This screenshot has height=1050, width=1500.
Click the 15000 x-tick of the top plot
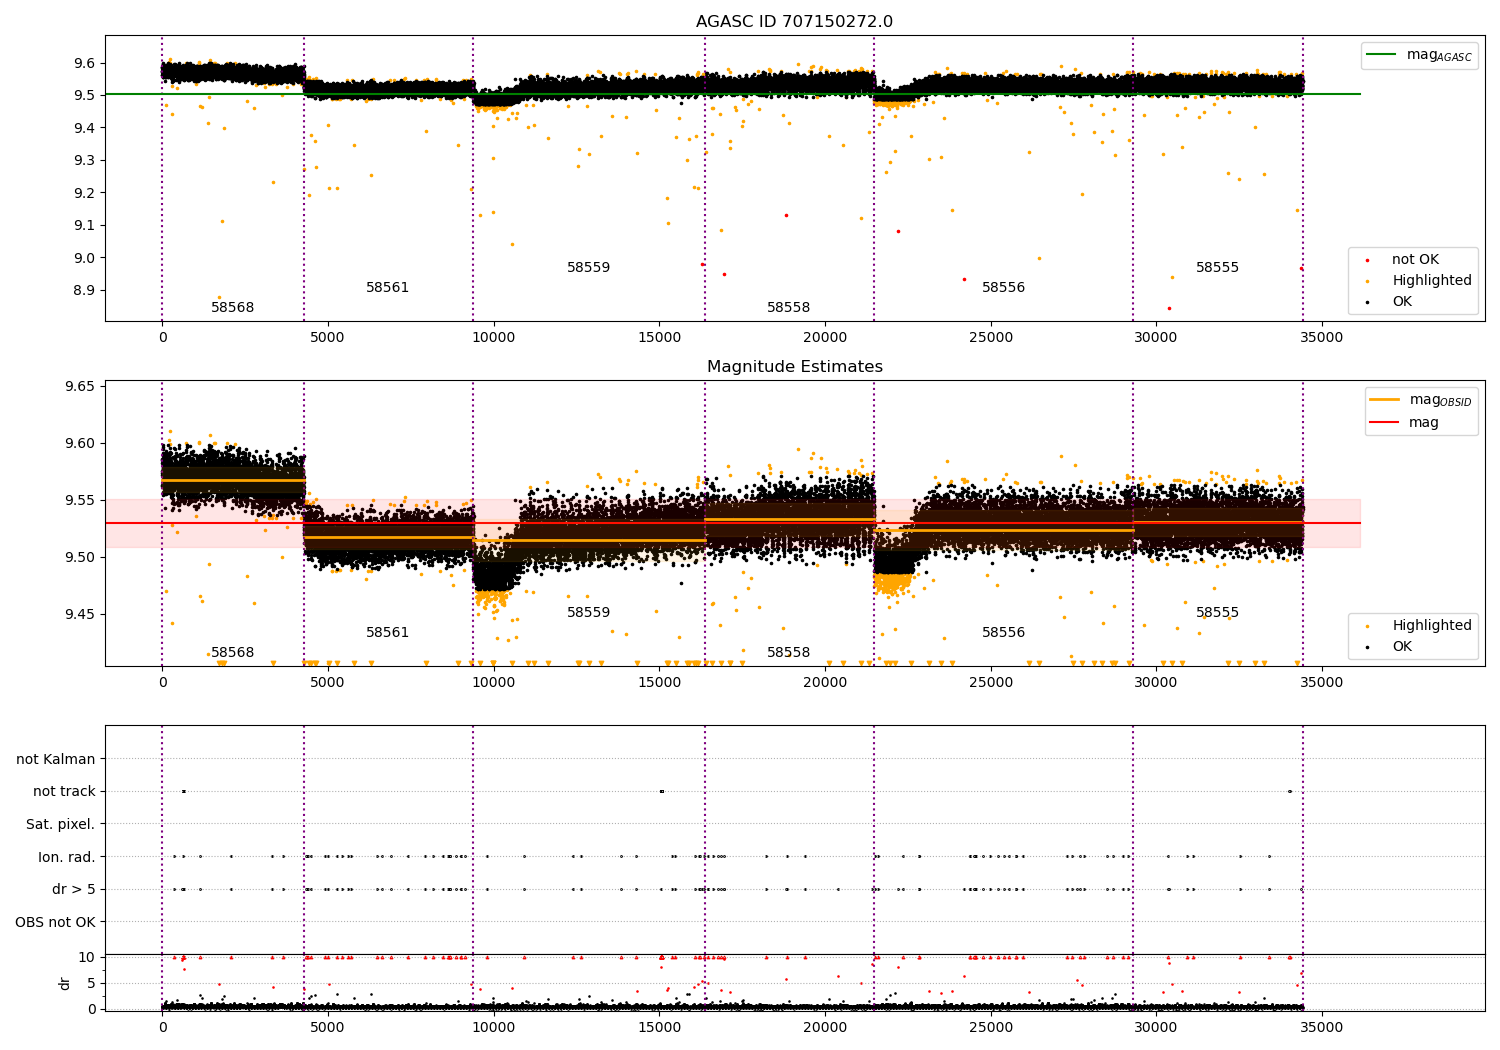pyautogui.click(x=659, y=338)
